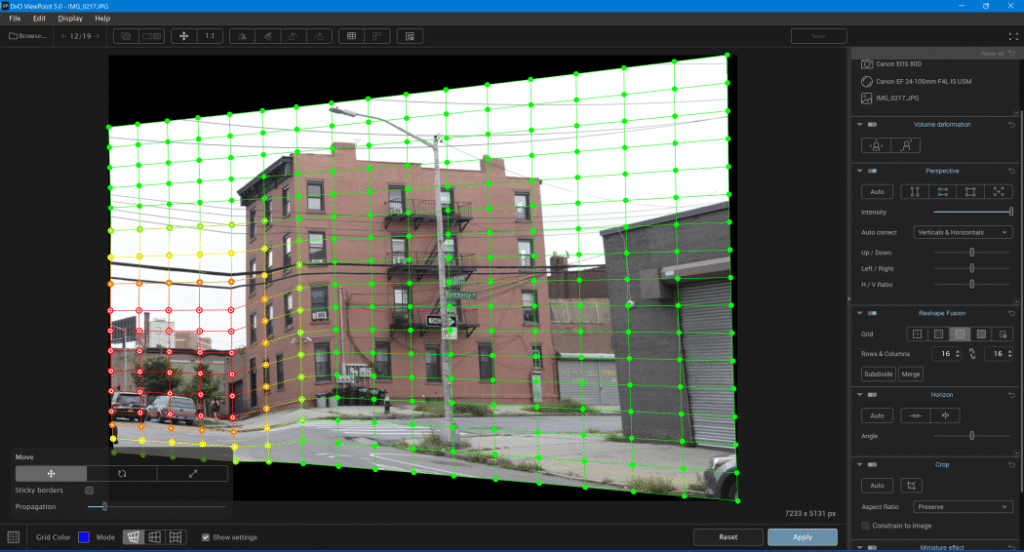Open the File menu

(15, 18)
